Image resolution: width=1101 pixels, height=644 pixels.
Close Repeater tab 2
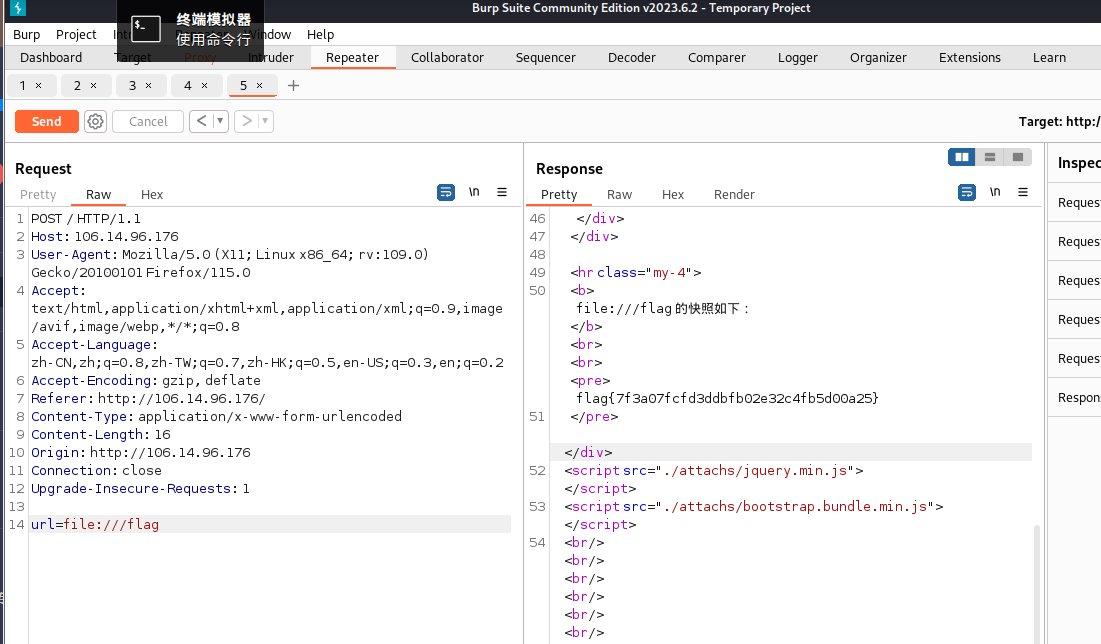(x=93, y=86)
